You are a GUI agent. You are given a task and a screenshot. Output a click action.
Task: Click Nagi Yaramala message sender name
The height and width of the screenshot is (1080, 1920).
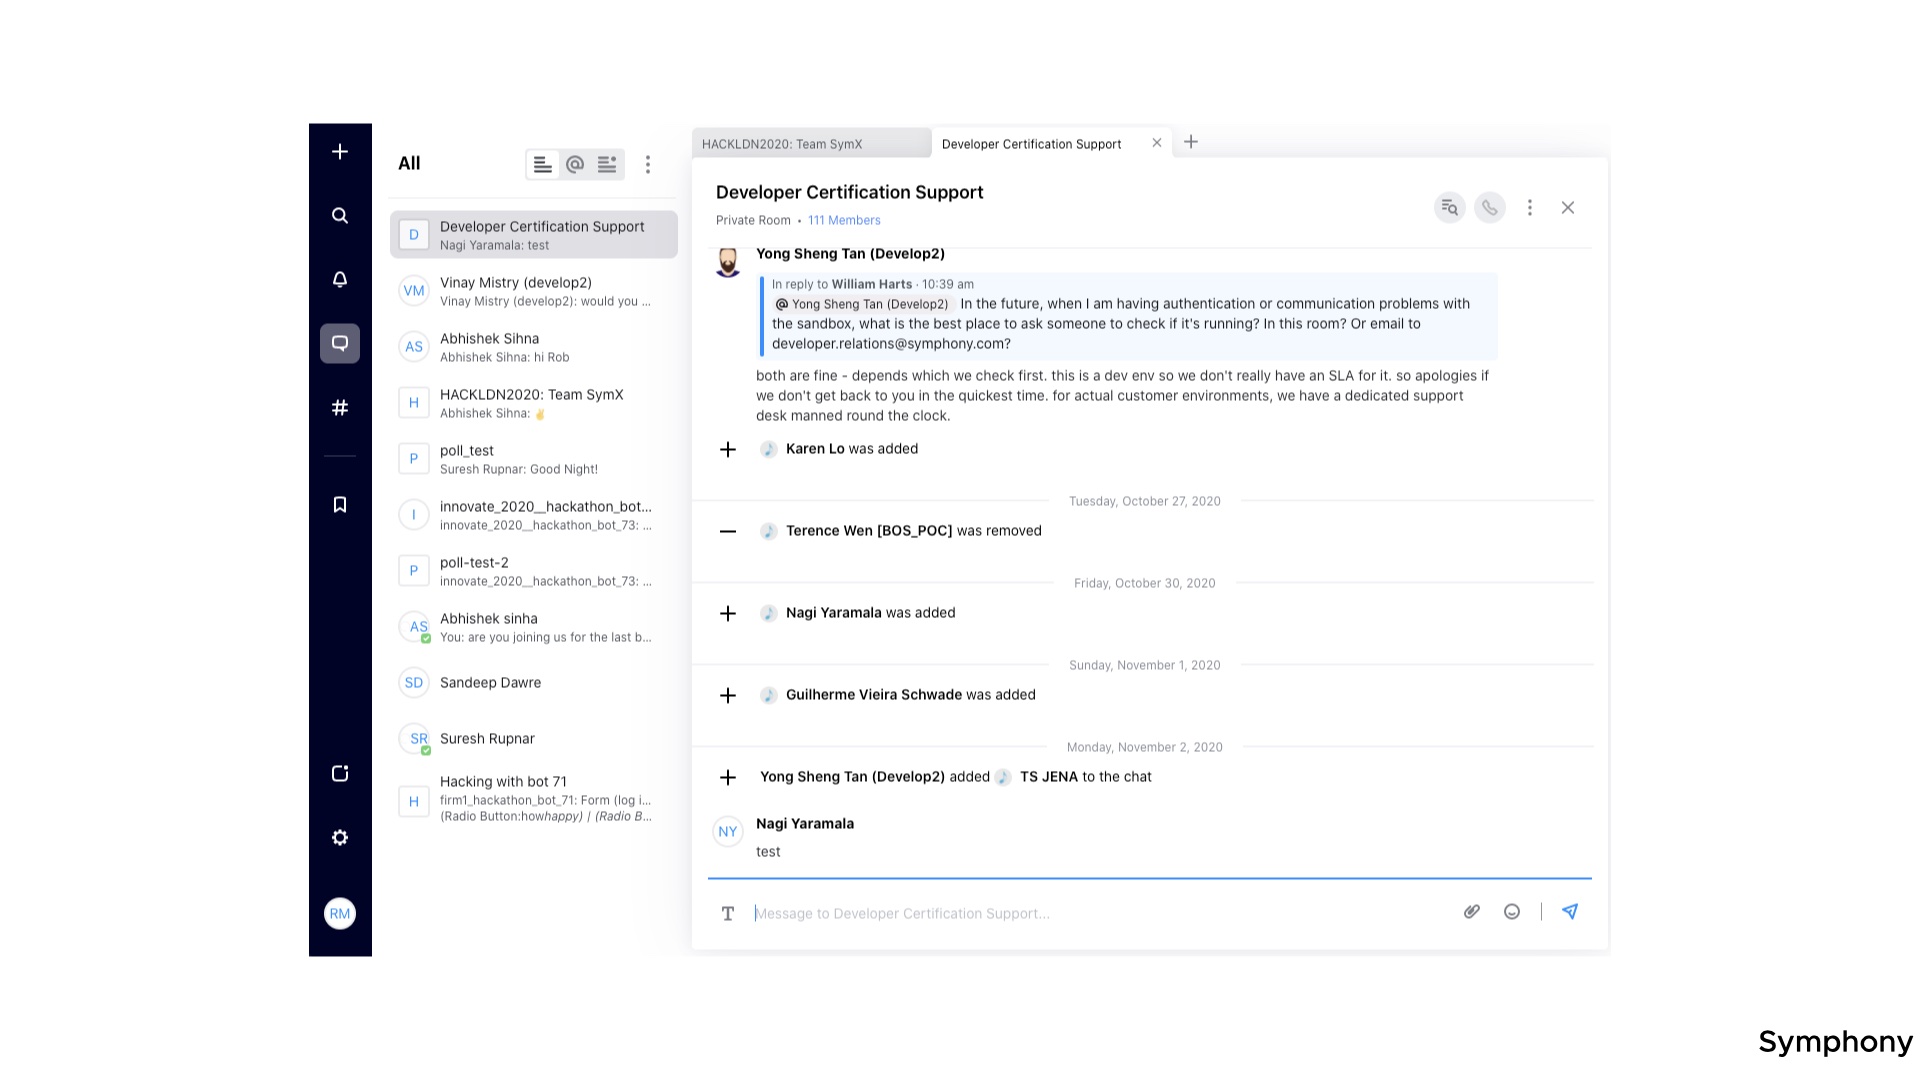point(805,824)
